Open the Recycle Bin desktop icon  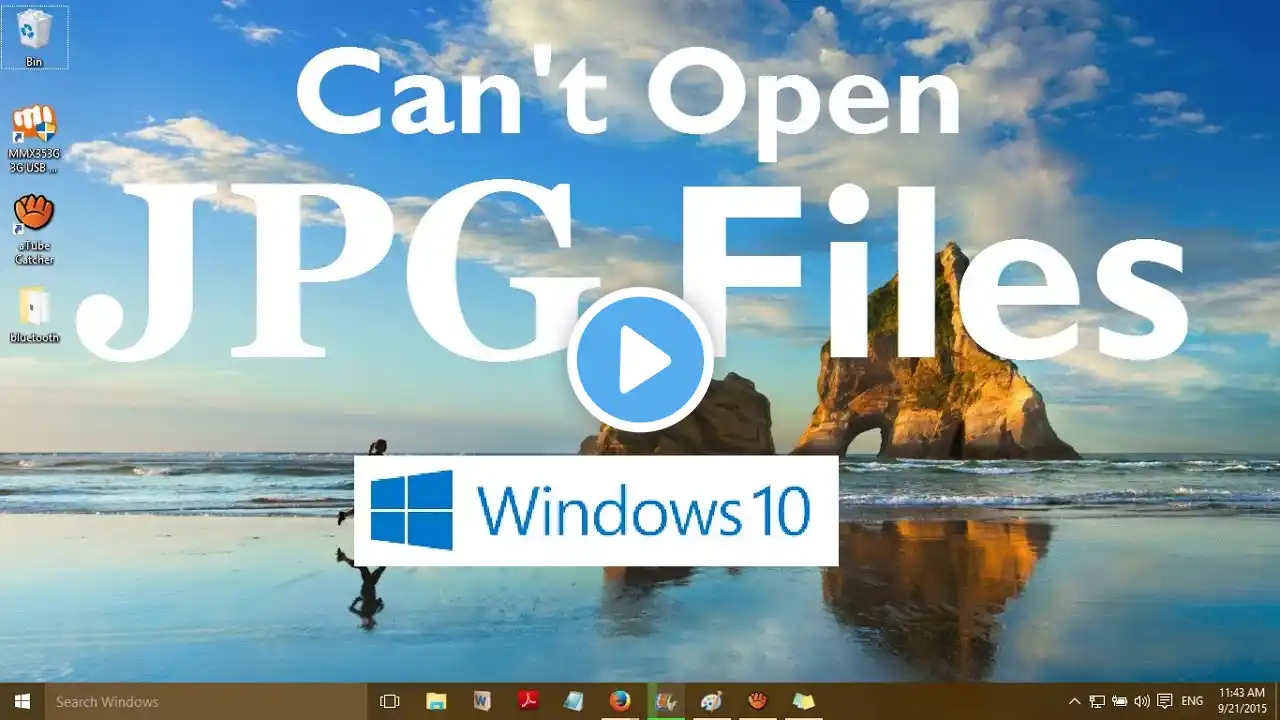coord(34,38)
